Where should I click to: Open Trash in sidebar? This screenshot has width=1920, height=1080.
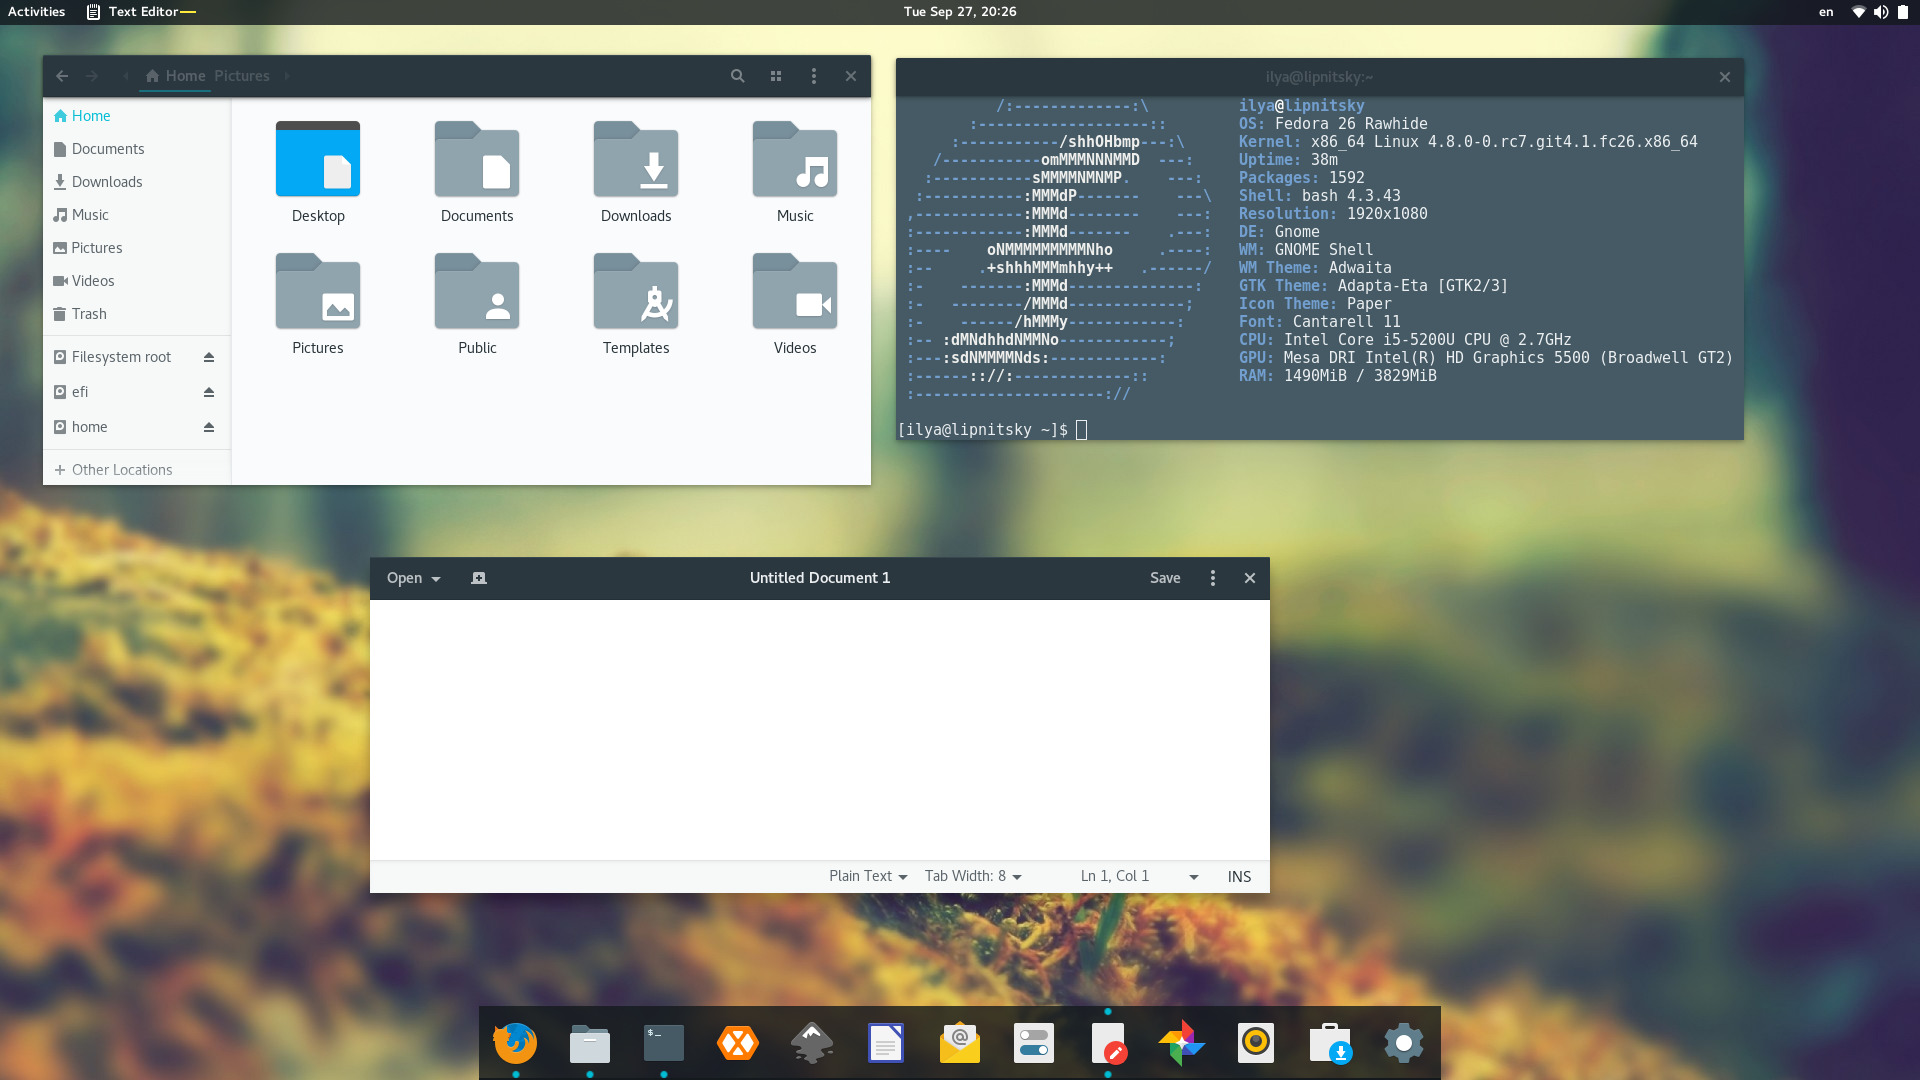coord(137,314)
